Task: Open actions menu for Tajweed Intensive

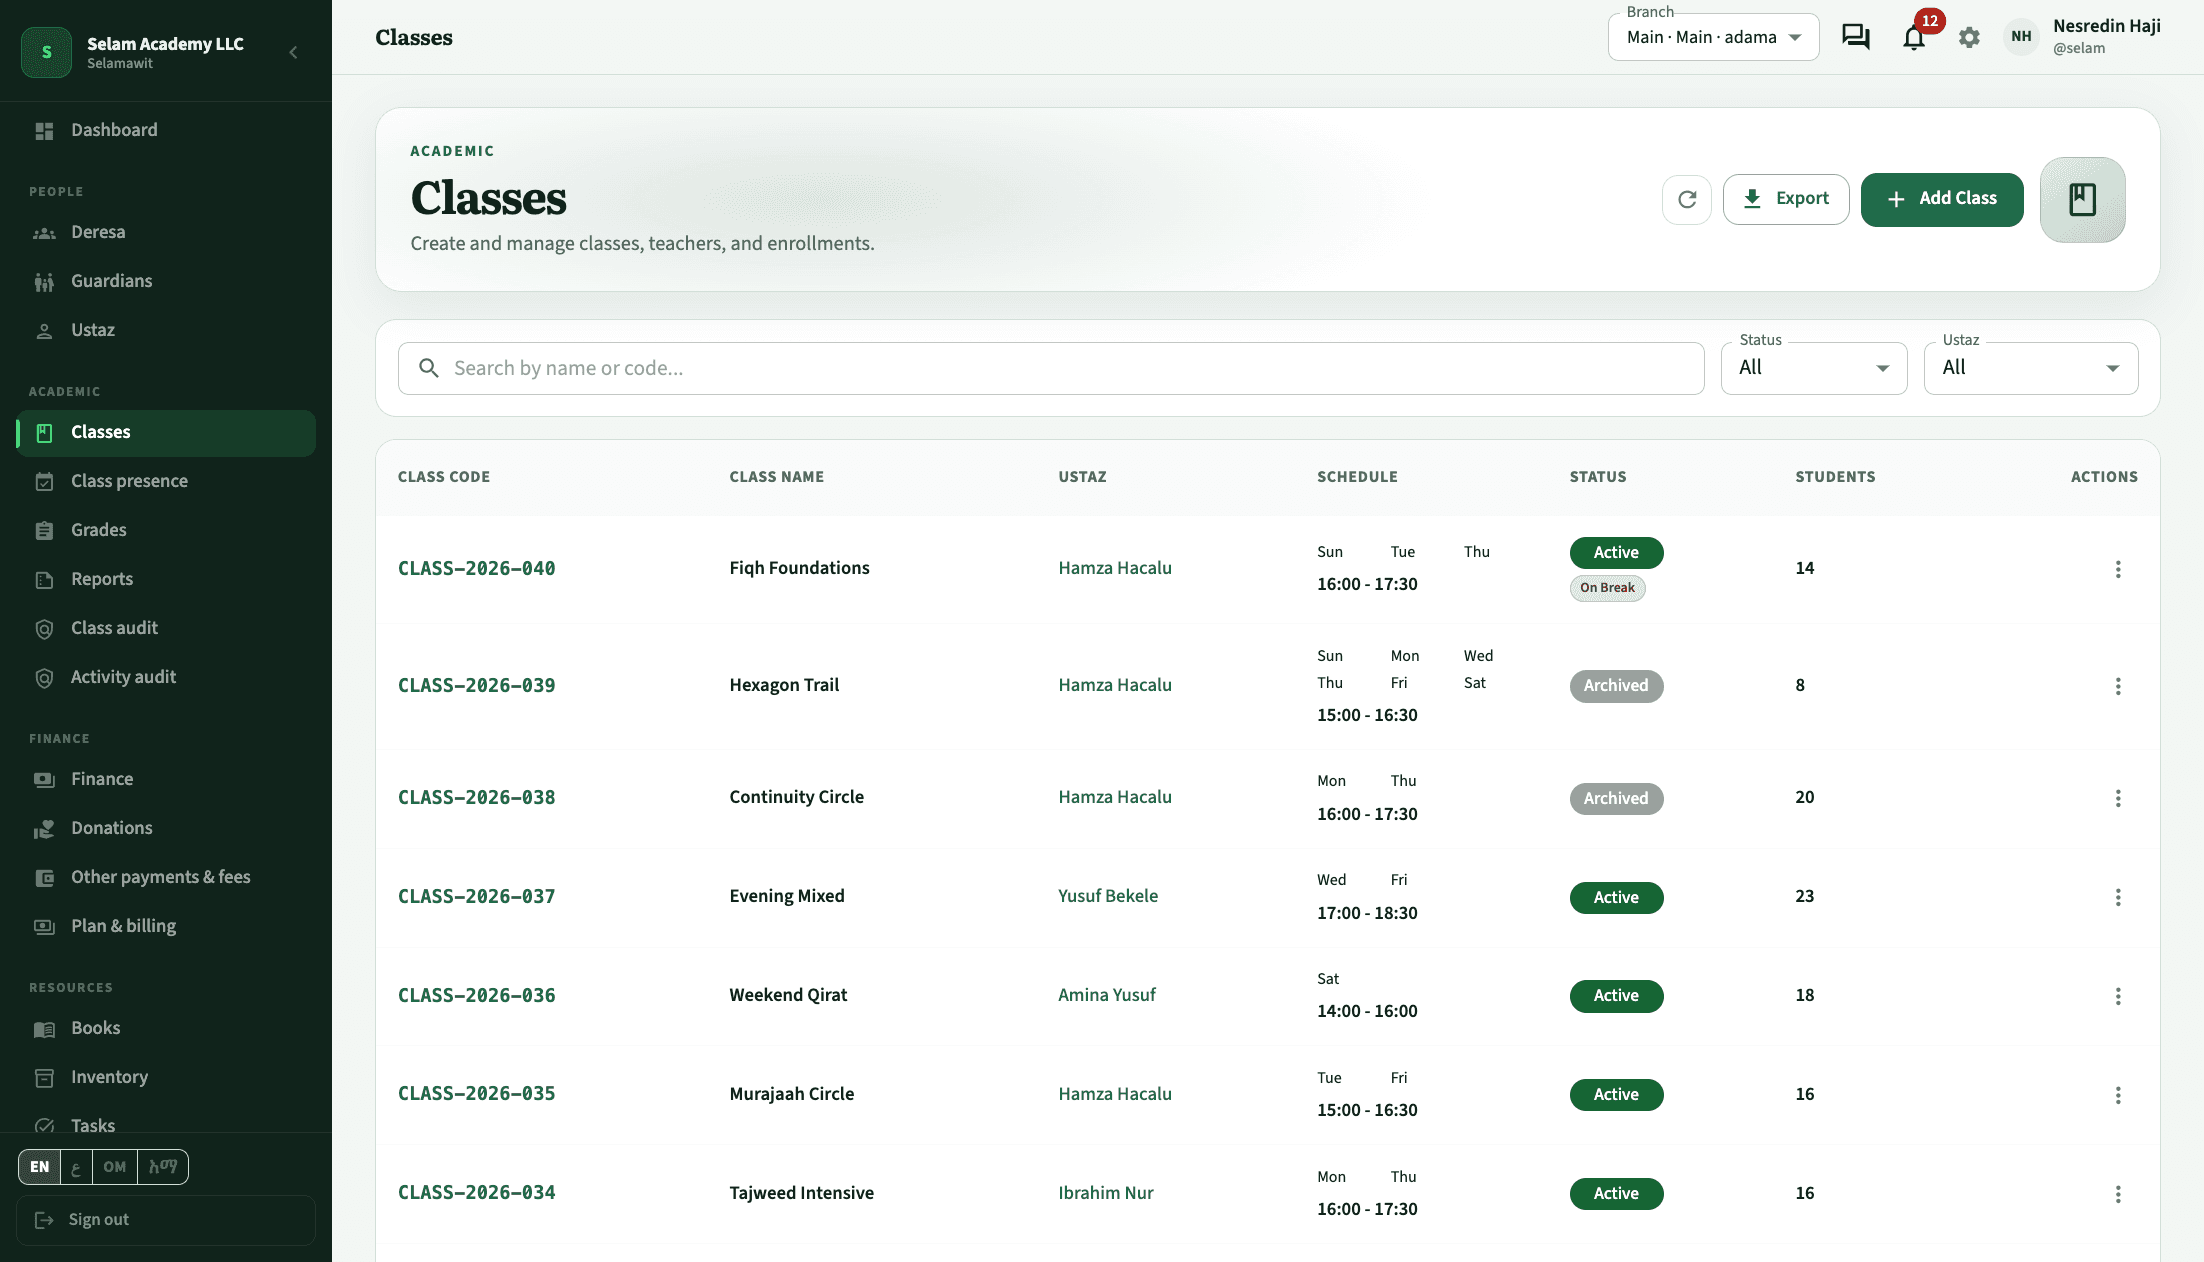Action: (x=2118, y=1194)
